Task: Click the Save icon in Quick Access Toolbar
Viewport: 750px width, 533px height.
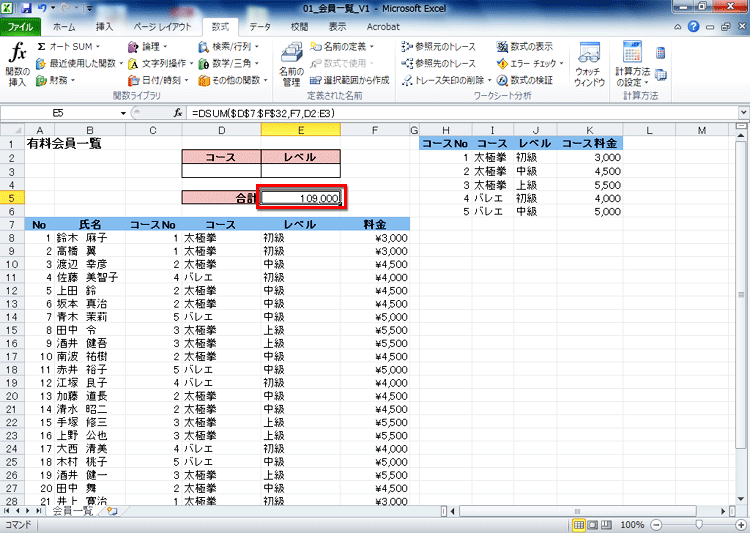Action: point(26,8)
